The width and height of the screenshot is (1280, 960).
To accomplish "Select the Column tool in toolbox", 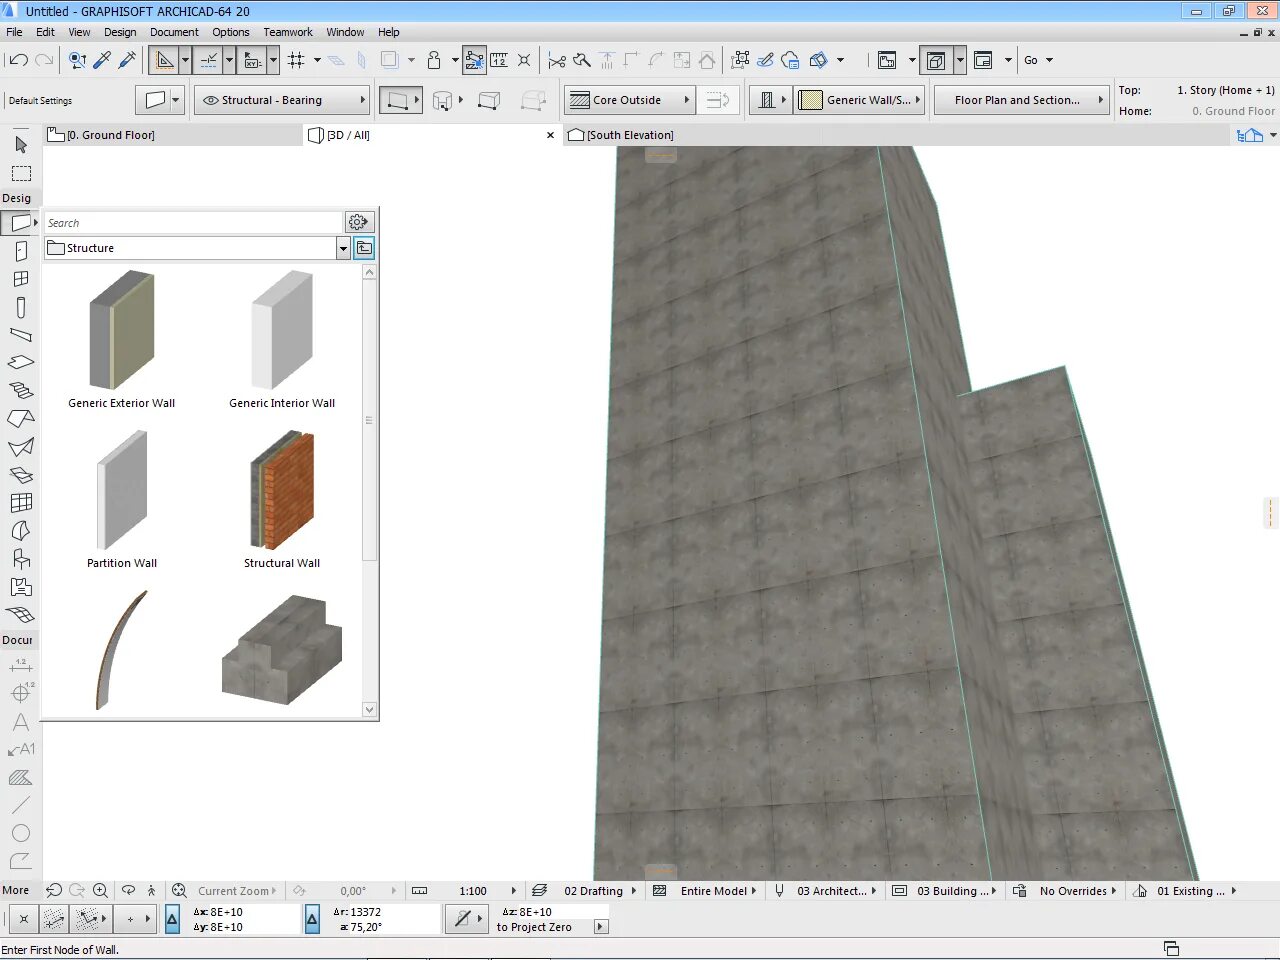I will [x=21, y=307].
